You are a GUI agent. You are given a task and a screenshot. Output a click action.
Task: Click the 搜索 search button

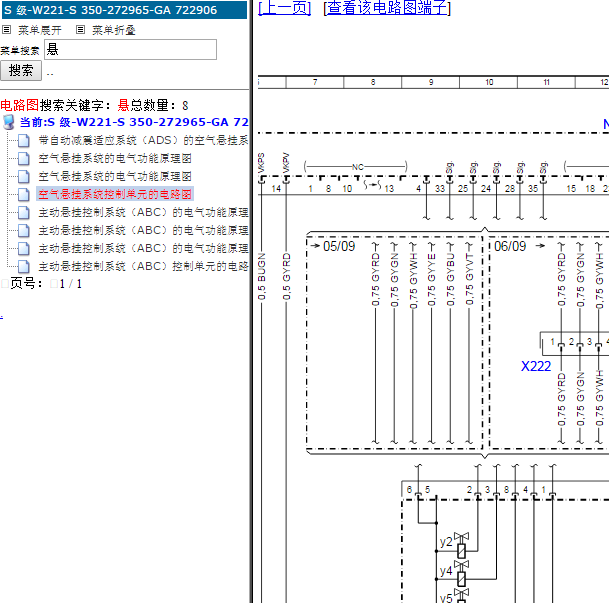(21, 71)
